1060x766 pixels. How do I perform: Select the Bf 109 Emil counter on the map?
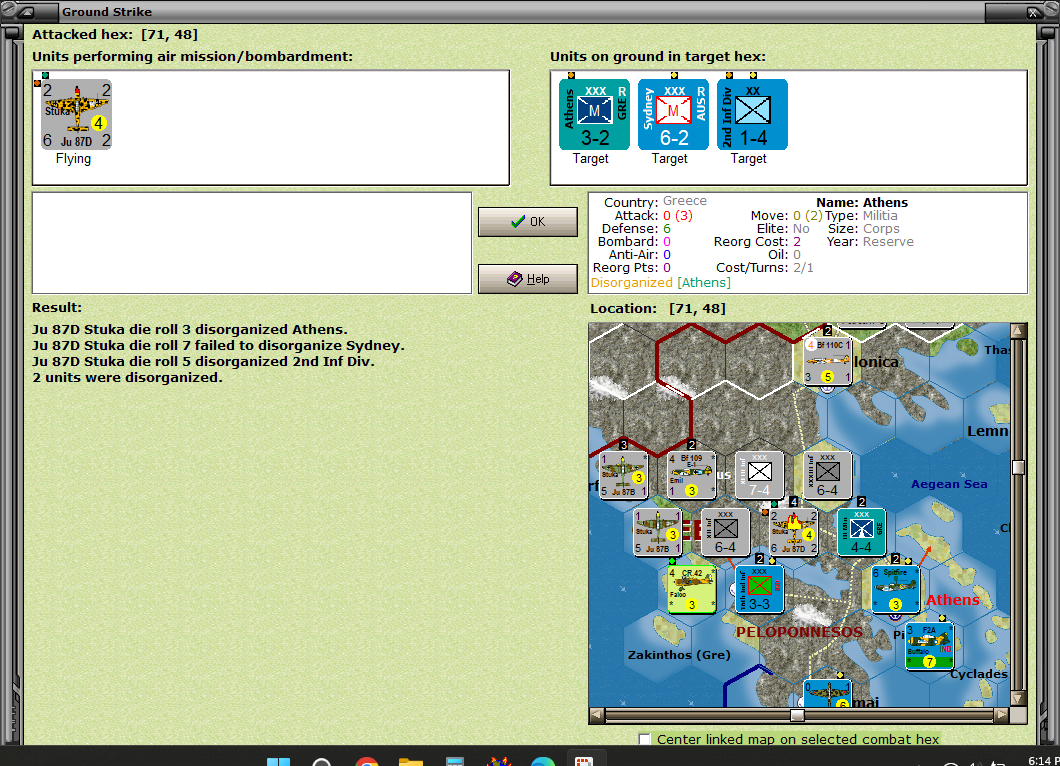coord(690,474)
